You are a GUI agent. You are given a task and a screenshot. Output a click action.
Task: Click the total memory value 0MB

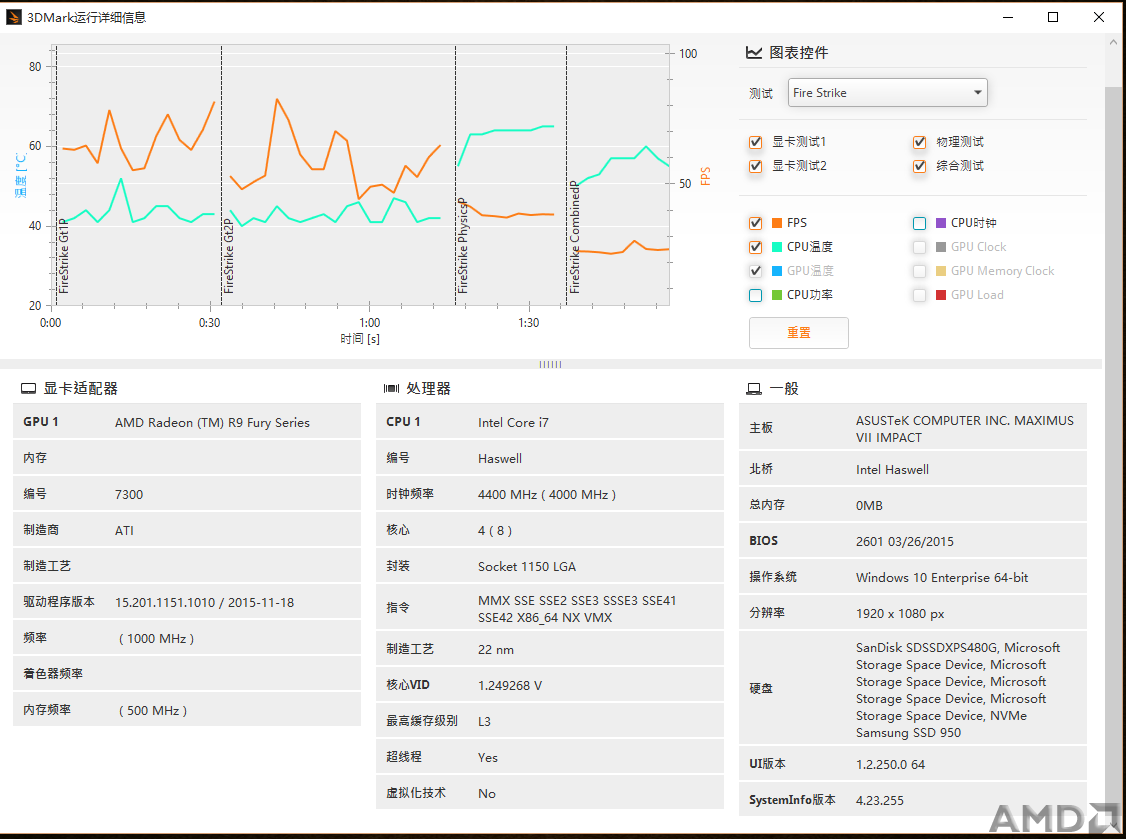(x=869, y=506)
